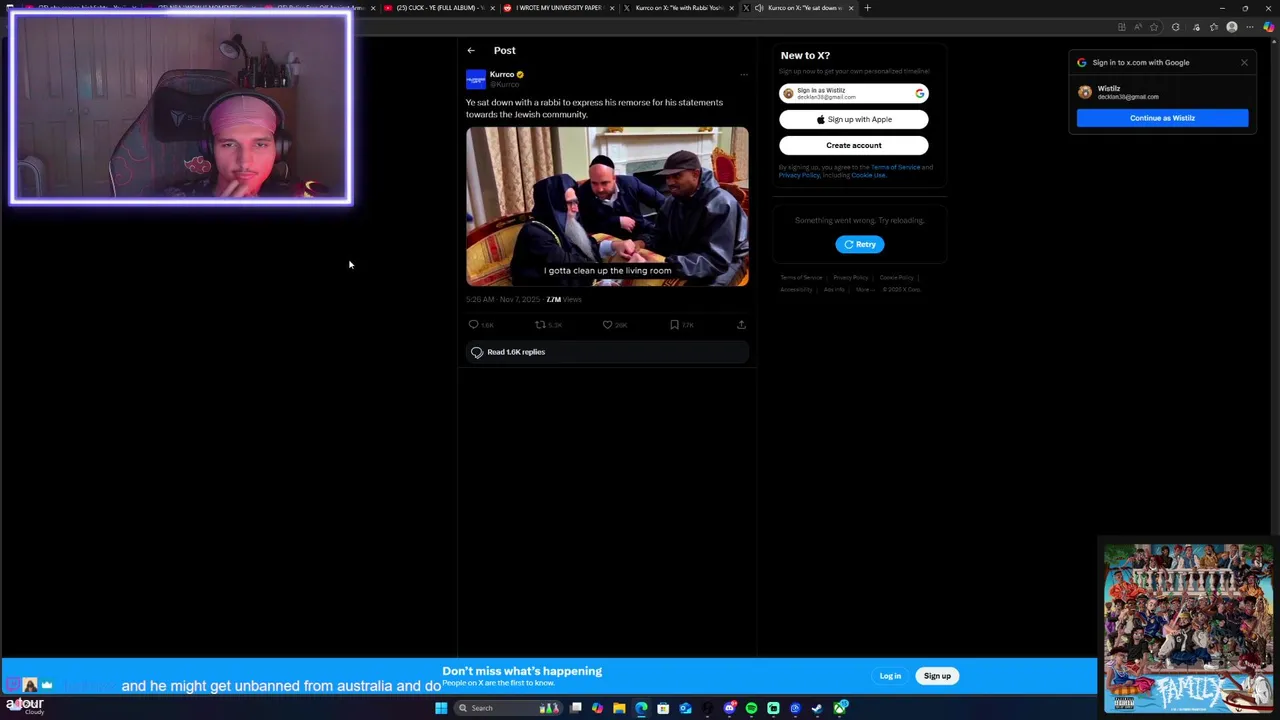Image resolution: width=1280 pixels, height=720 pixels.
Task: Like the post with the heart icon
Action: click(607, 325)
